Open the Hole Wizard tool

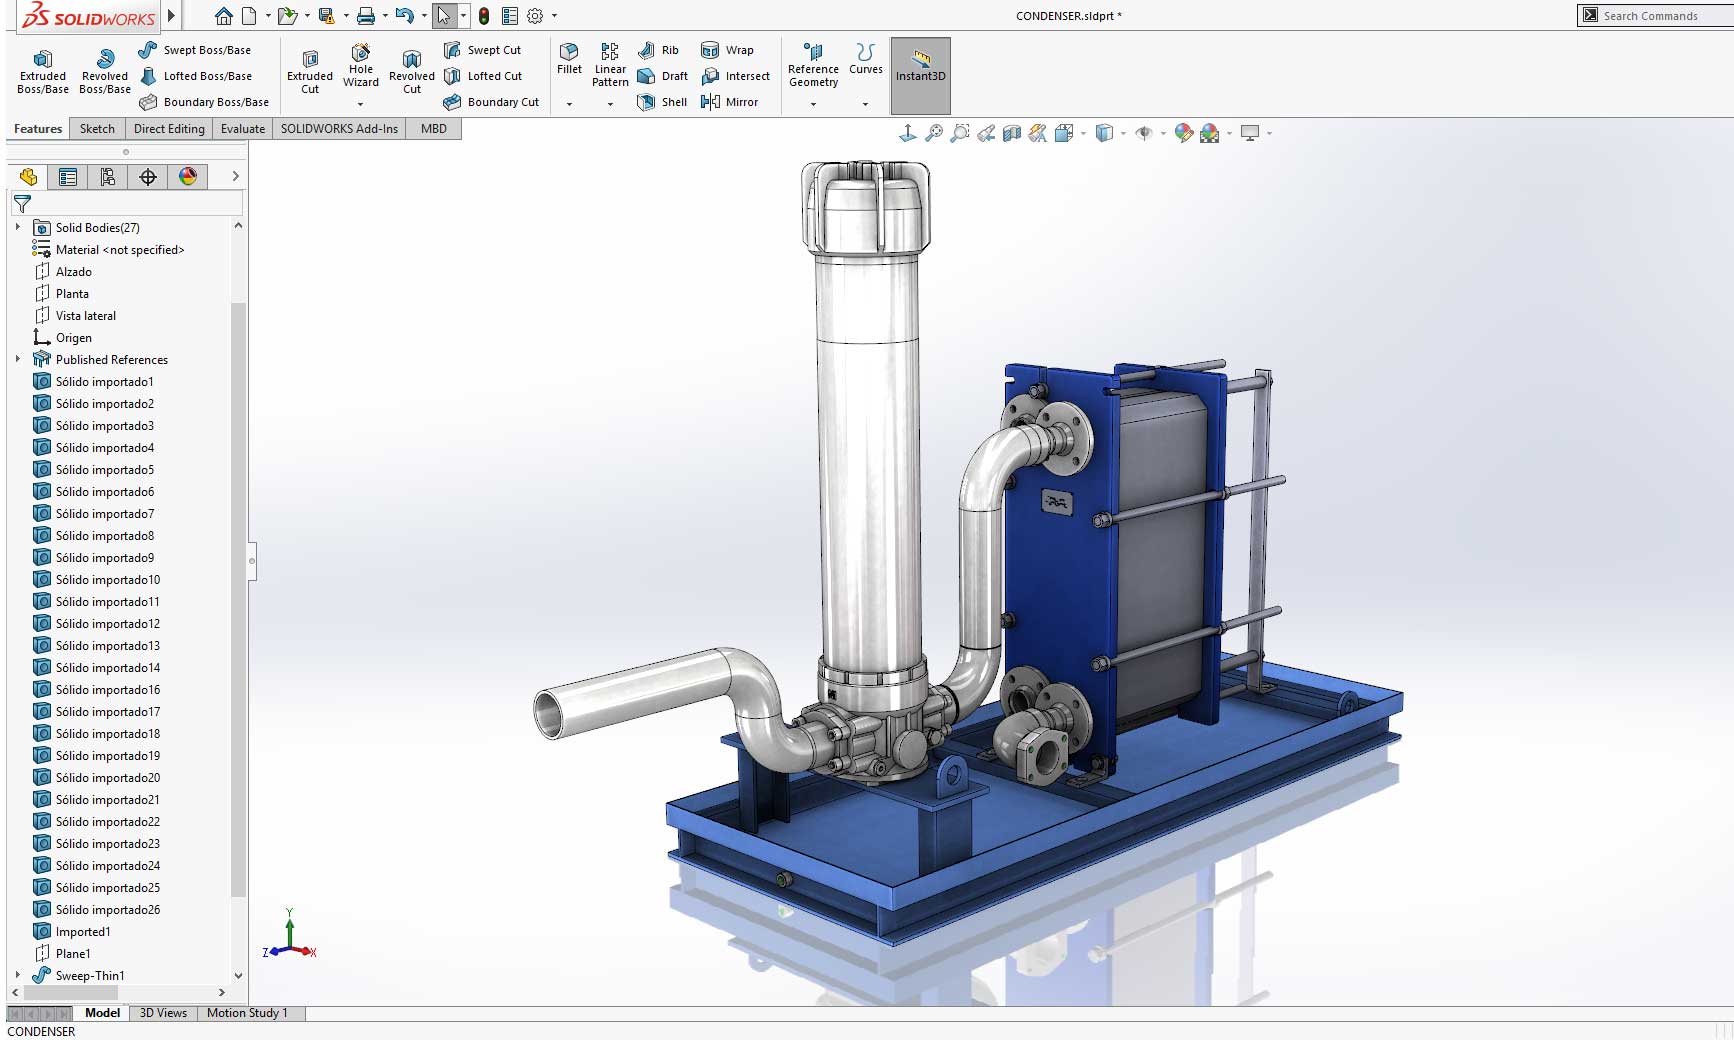[x=361, y=70]
